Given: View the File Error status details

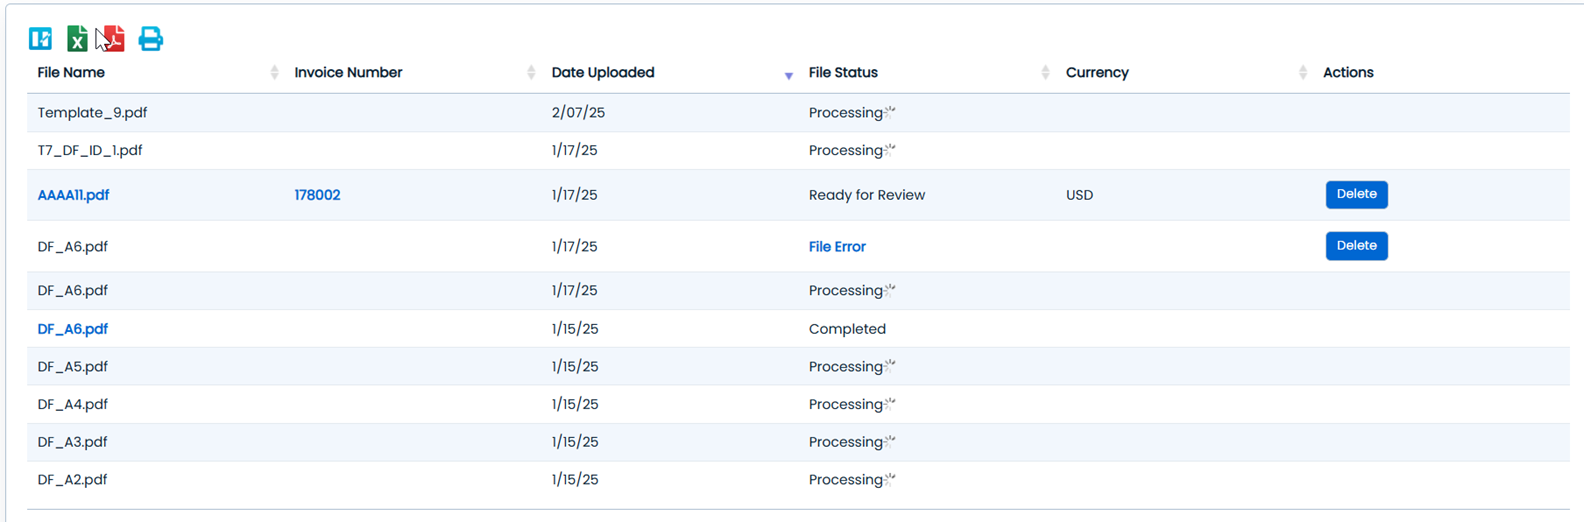Looking at the screenshot, I should [837, 247].
